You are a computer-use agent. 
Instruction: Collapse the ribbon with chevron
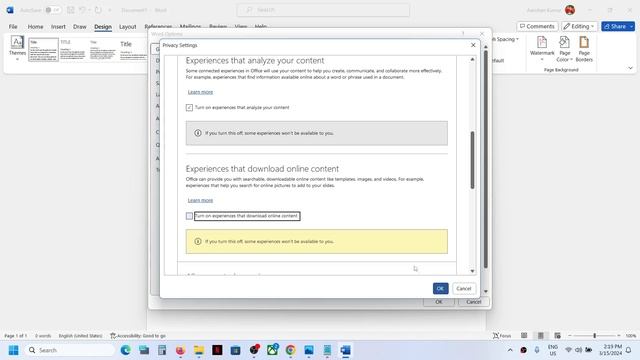(x=630, y=68)
